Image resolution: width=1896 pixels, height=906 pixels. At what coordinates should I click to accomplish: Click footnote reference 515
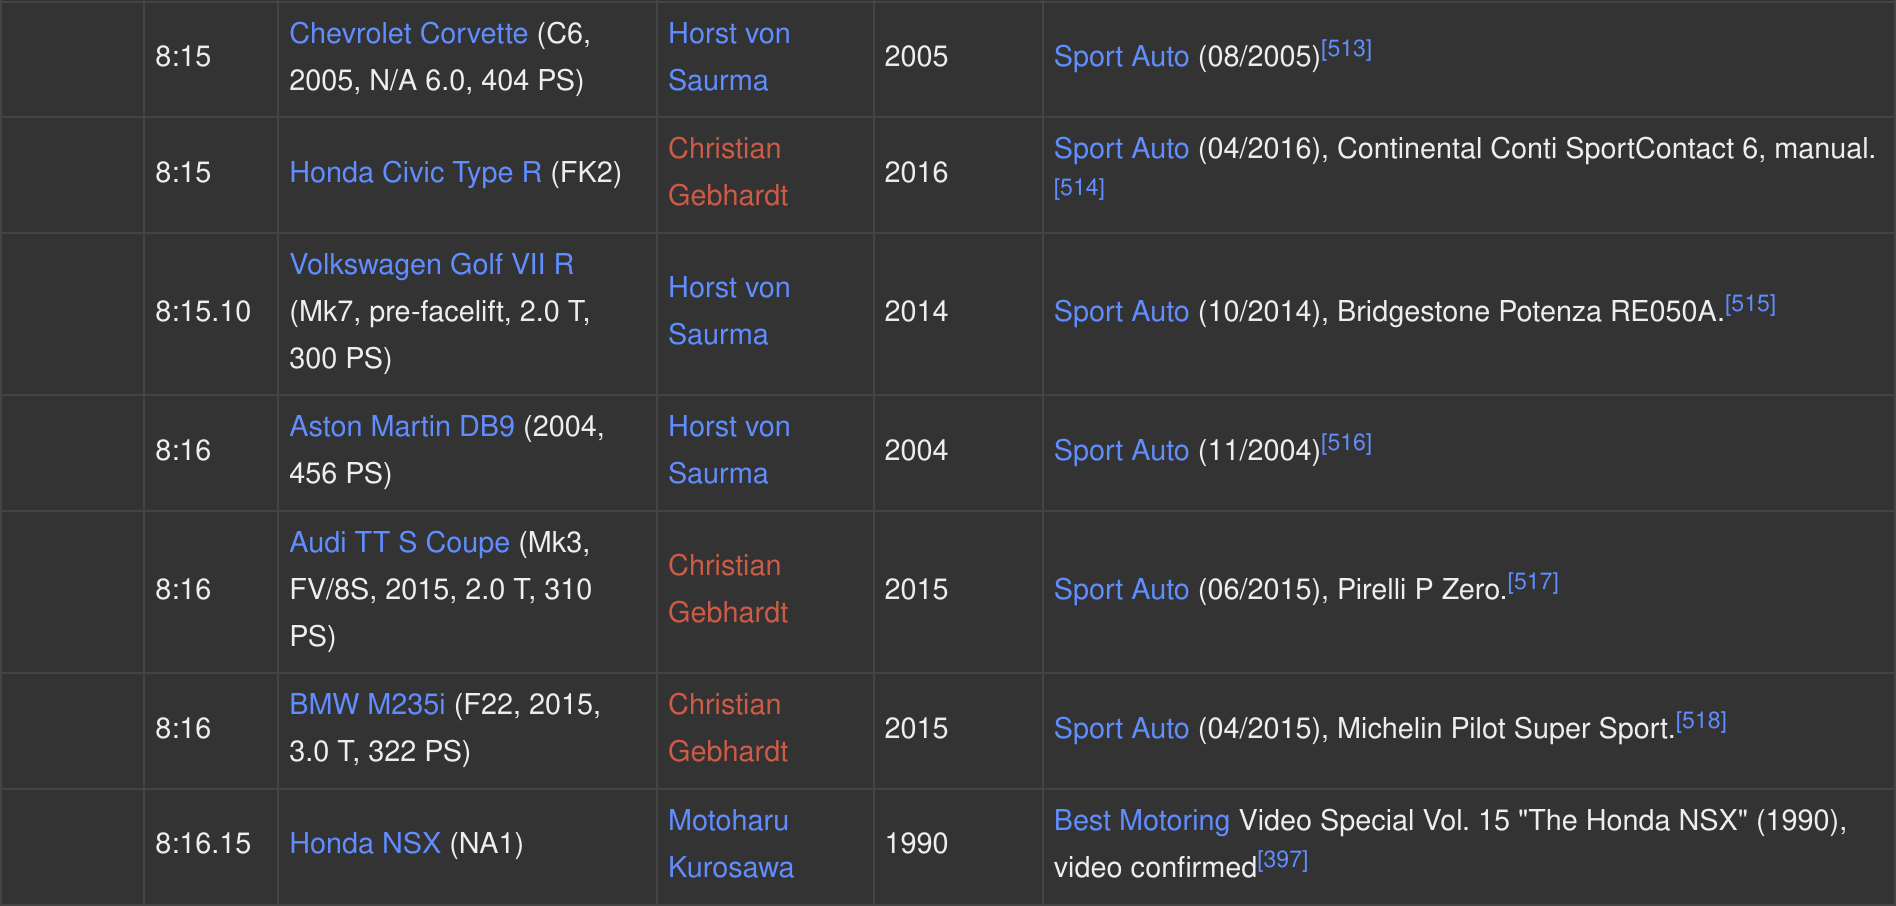[1750, 304]
